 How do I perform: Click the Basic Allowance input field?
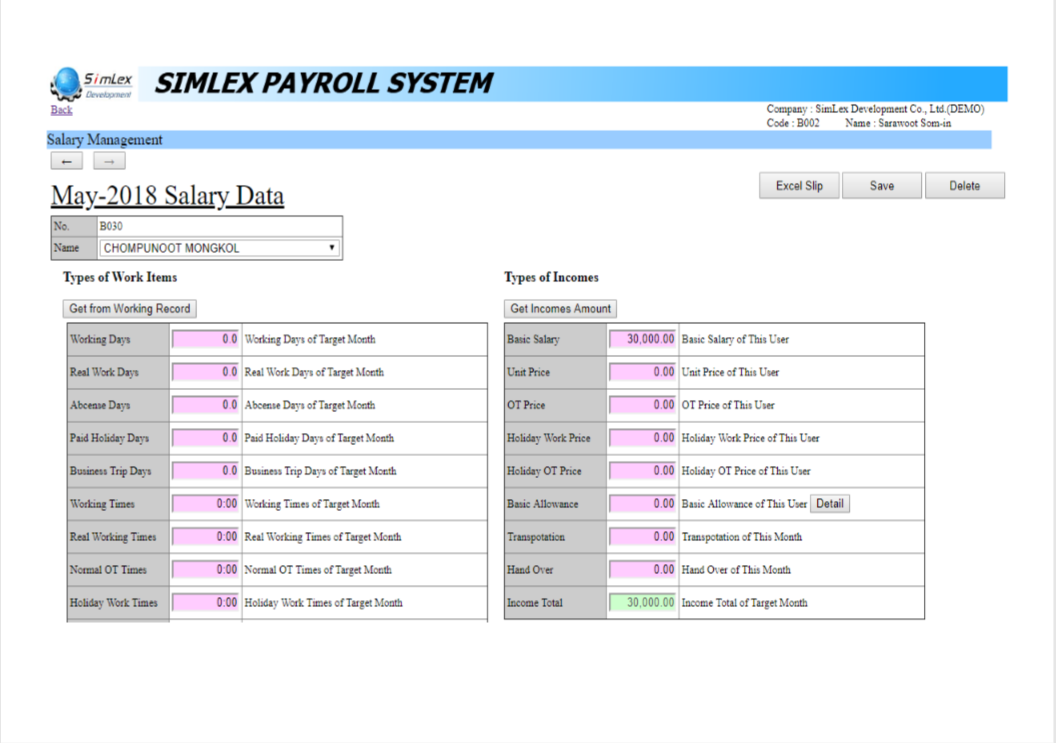click(x=642, y=504)
